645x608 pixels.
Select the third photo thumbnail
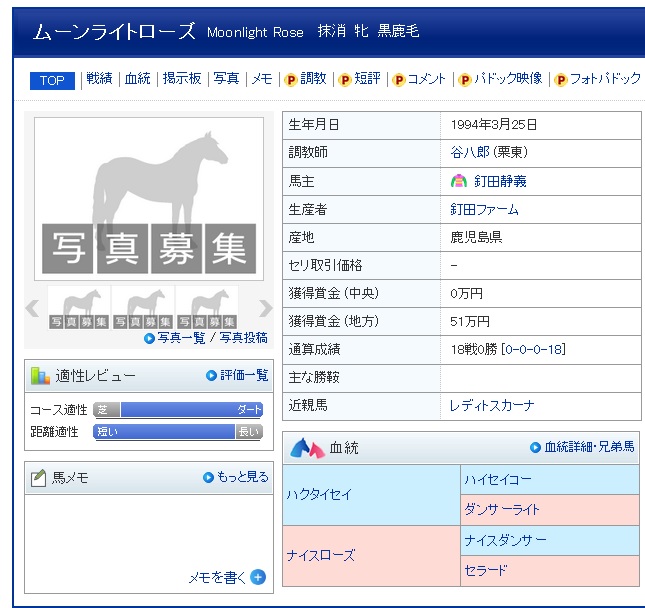click(207, 308)
